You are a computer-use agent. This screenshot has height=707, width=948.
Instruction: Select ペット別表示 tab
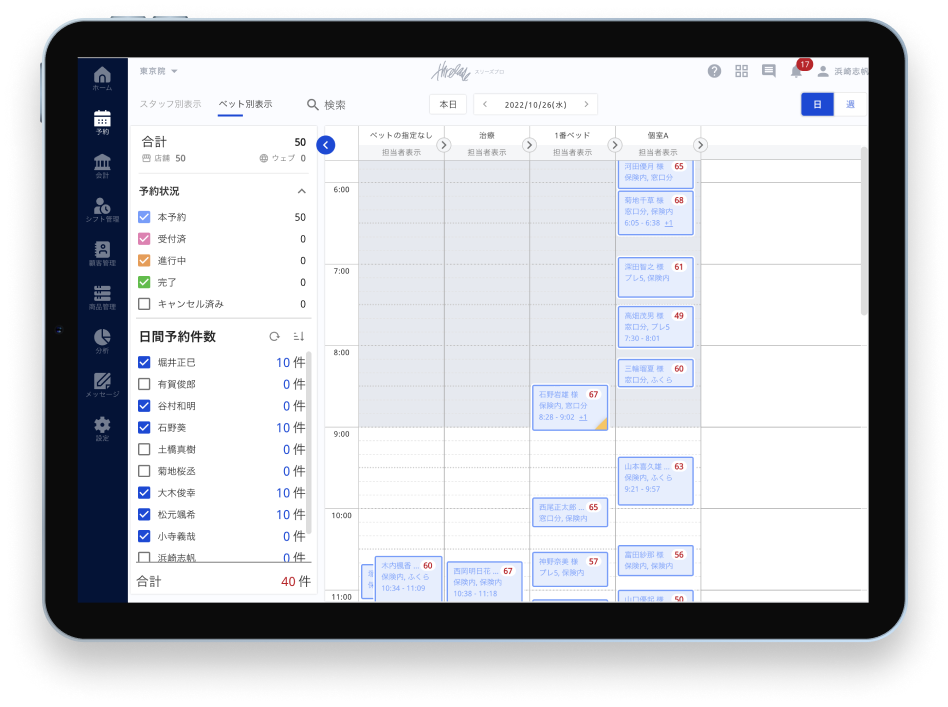(x=245, y=104)
